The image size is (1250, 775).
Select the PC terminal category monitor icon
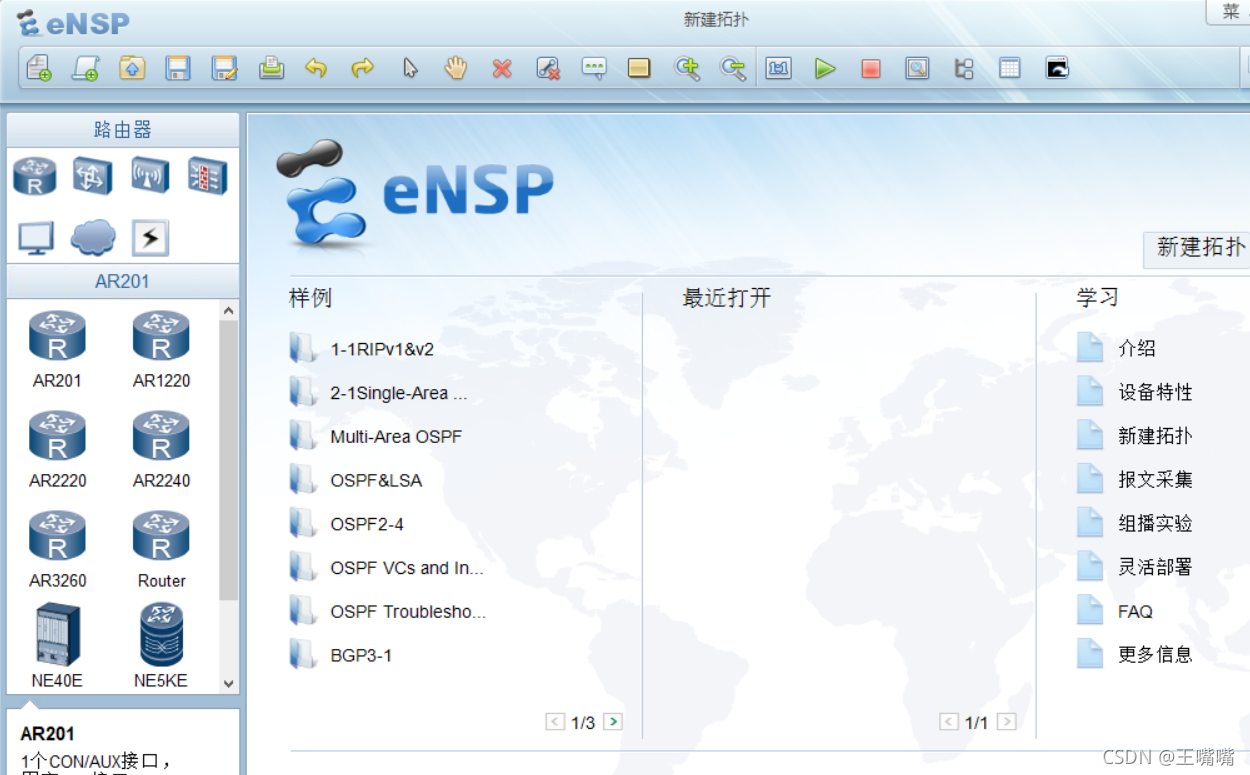tap(36, 238)
